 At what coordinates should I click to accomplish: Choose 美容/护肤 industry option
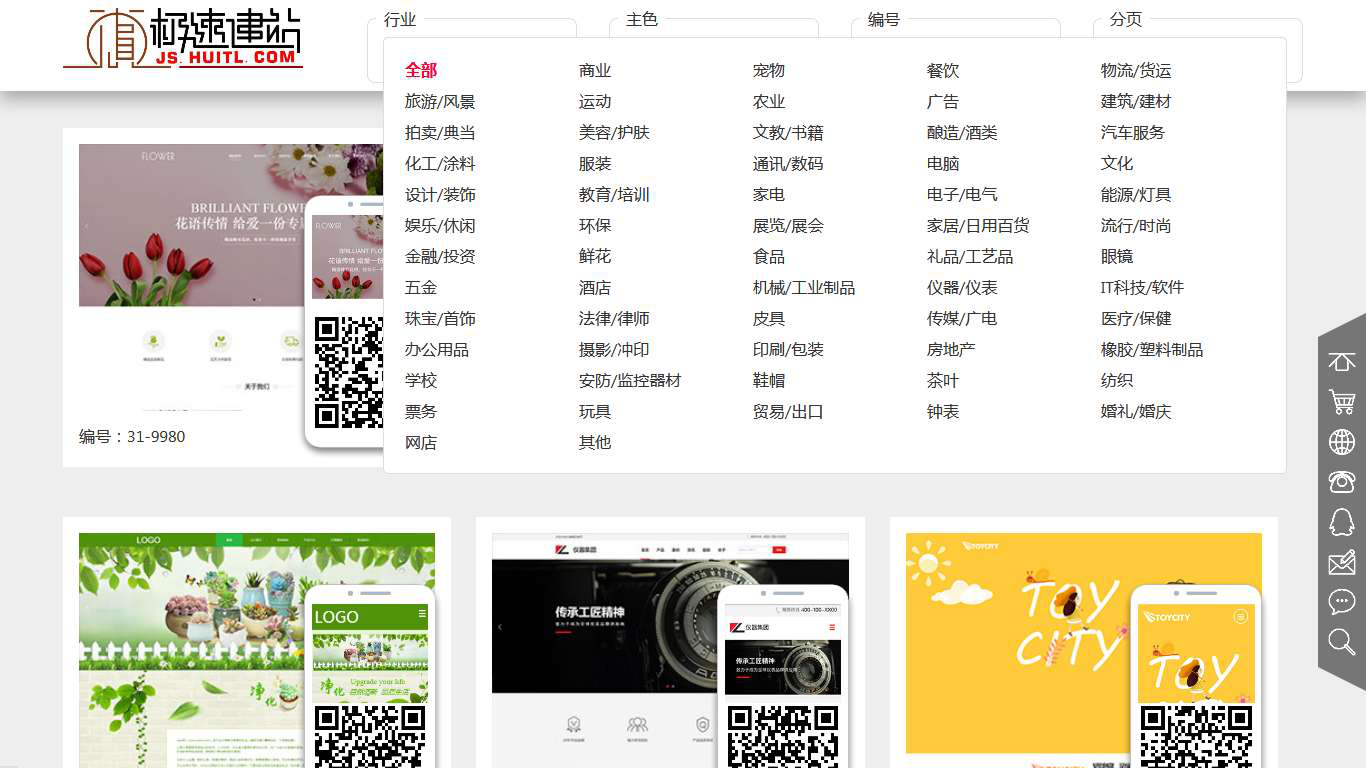(614, 133)
